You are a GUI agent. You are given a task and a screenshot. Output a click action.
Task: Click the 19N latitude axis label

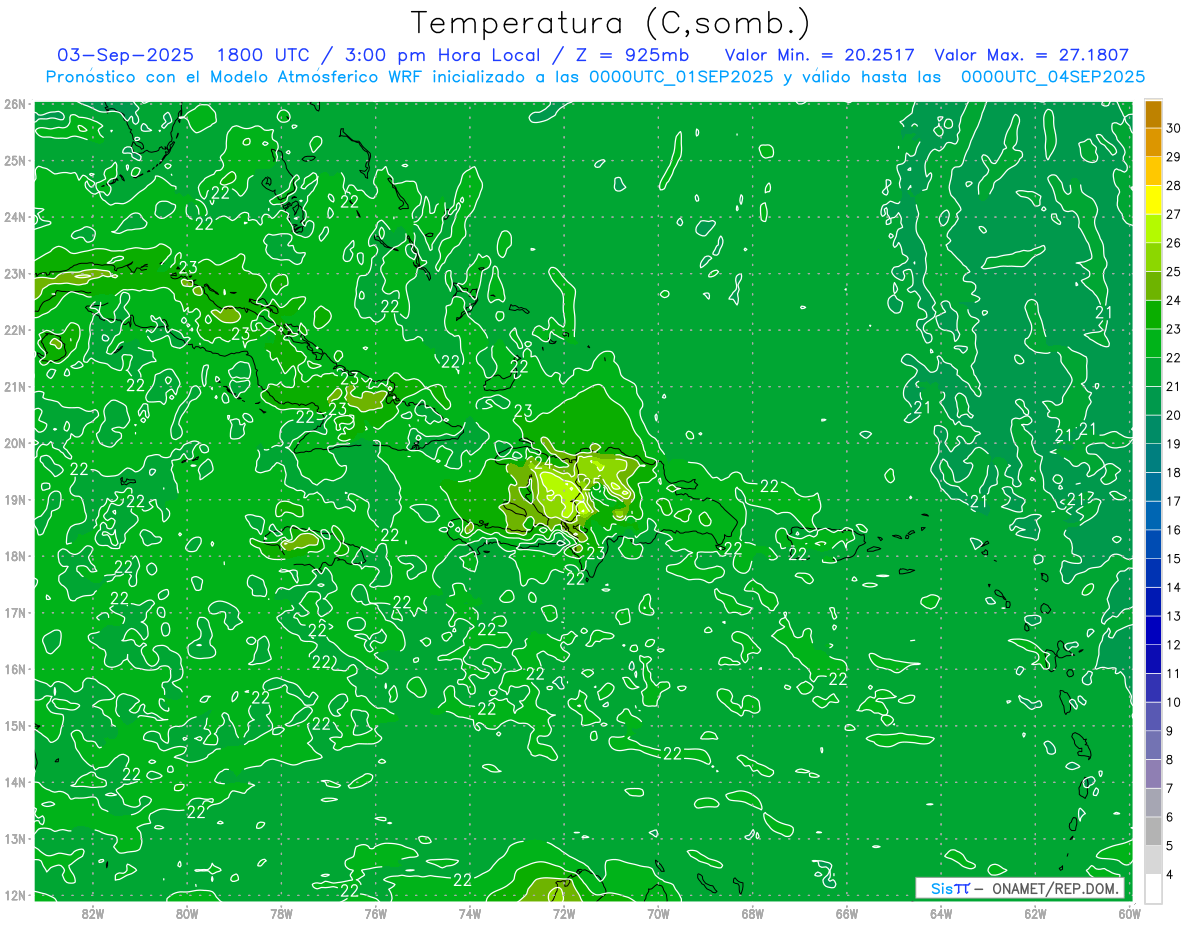pyautogui.click(x=14, y=499)
